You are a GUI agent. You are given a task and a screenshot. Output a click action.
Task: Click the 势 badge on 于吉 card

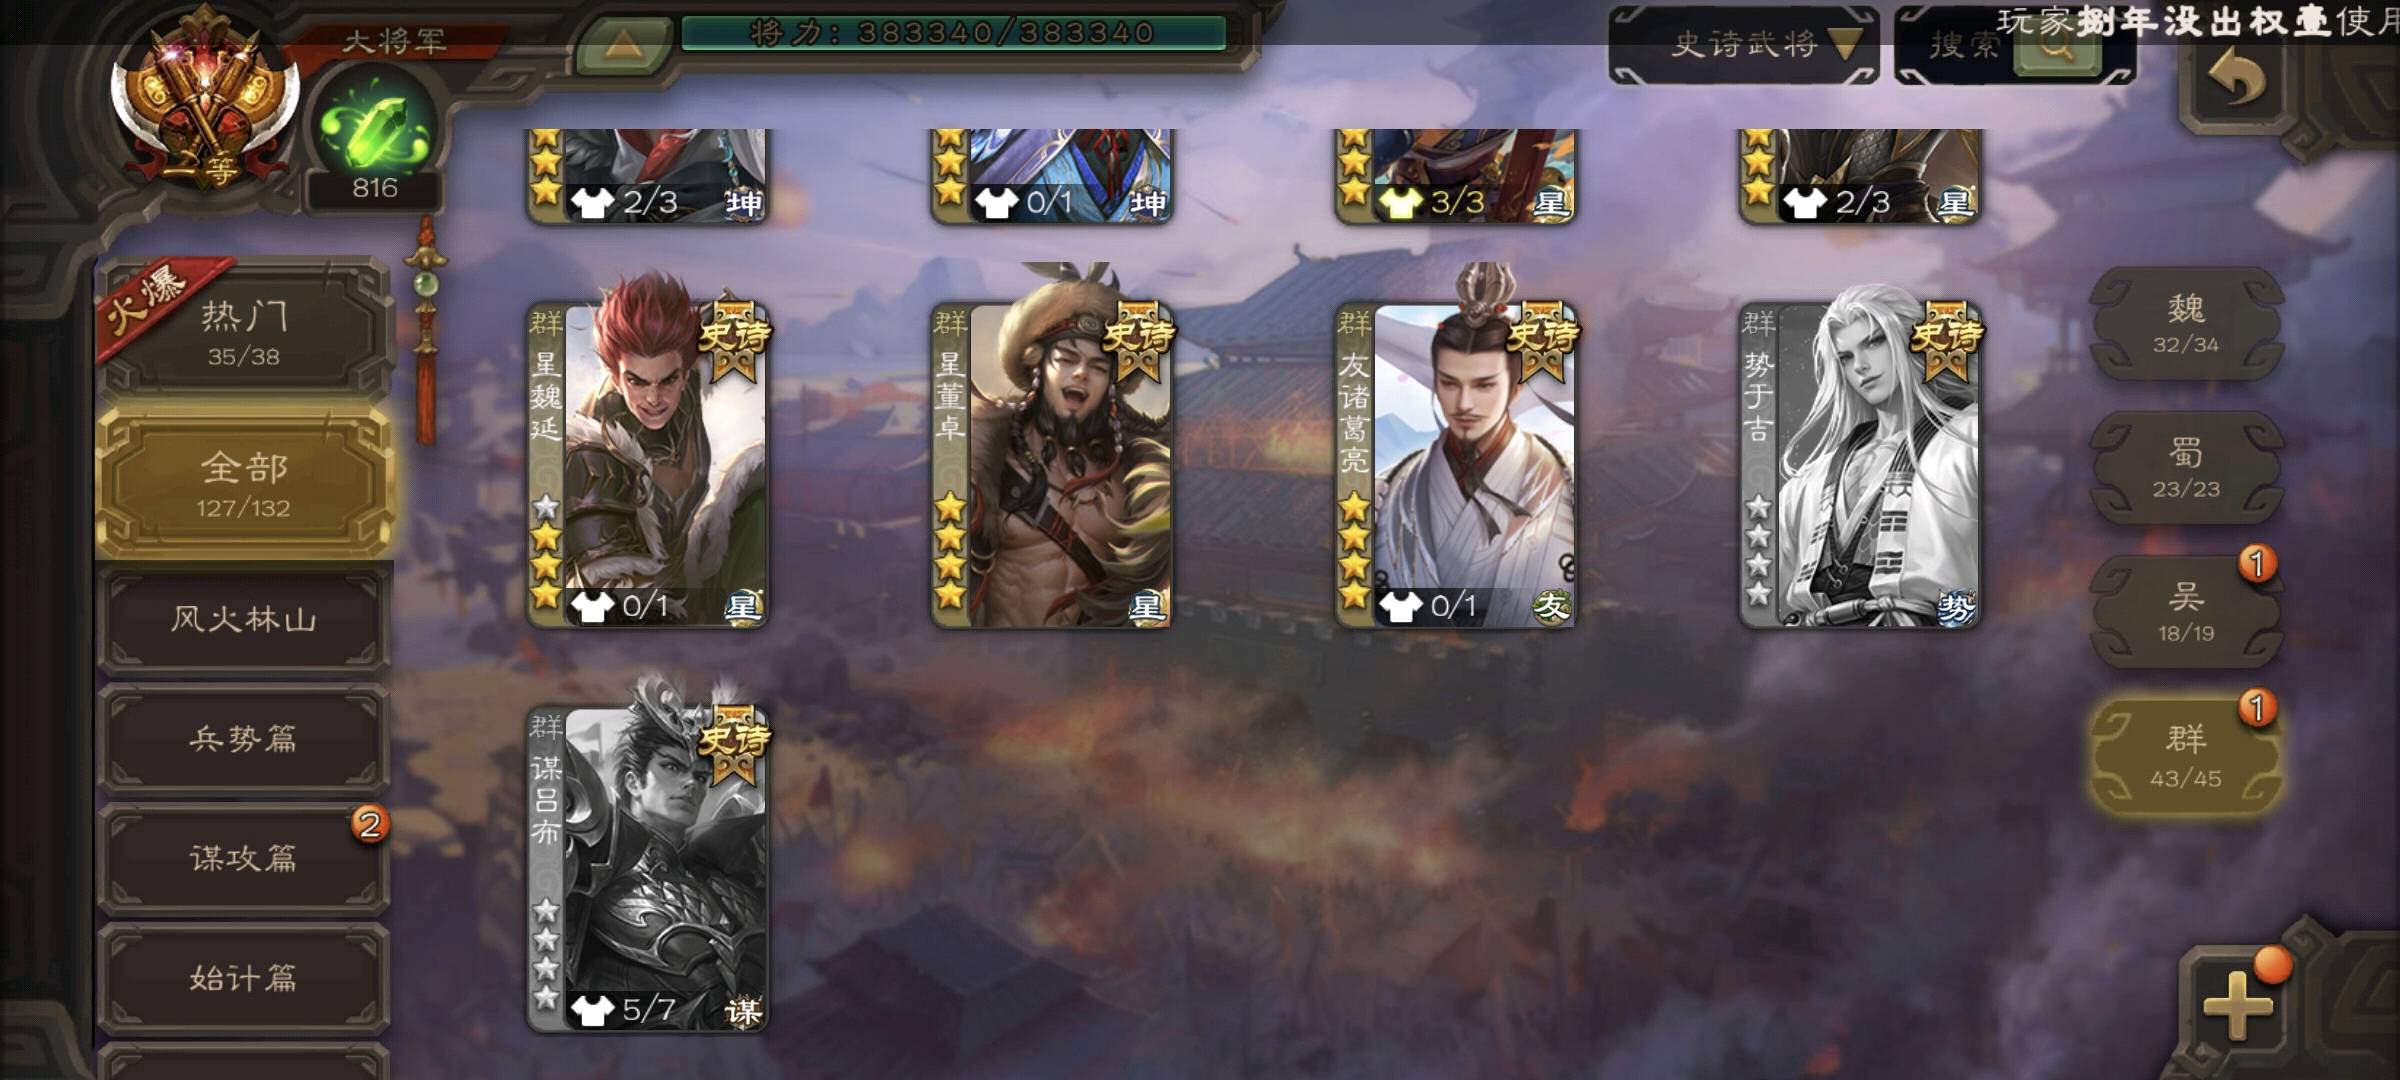[x=1954, y=606]
